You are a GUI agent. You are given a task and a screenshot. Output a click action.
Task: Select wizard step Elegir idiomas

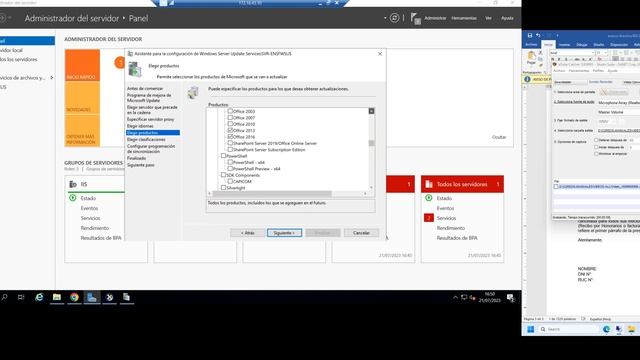point(140,126)
